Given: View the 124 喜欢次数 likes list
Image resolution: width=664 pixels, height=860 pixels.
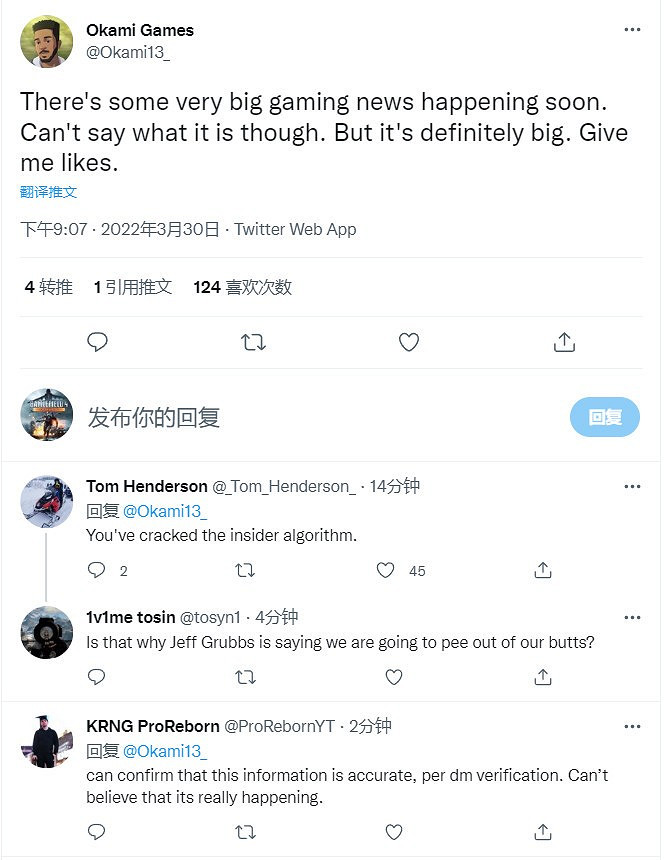Looking at the screenshot, I should point(242,287).
